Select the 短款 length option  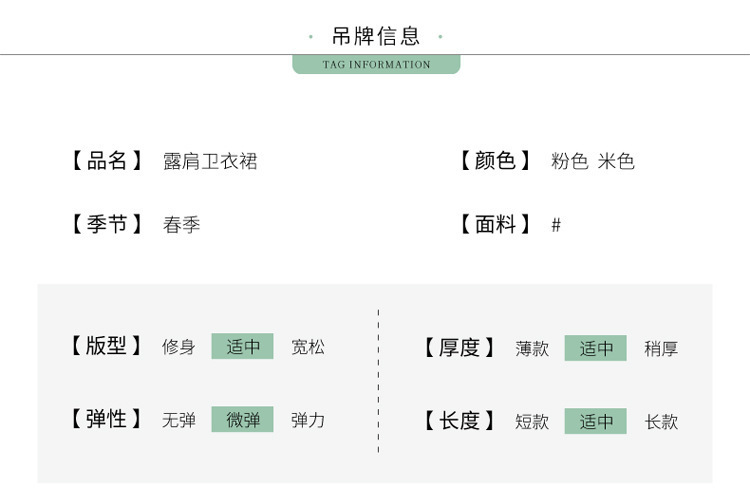pyautogui.click(x=532, y=422)
